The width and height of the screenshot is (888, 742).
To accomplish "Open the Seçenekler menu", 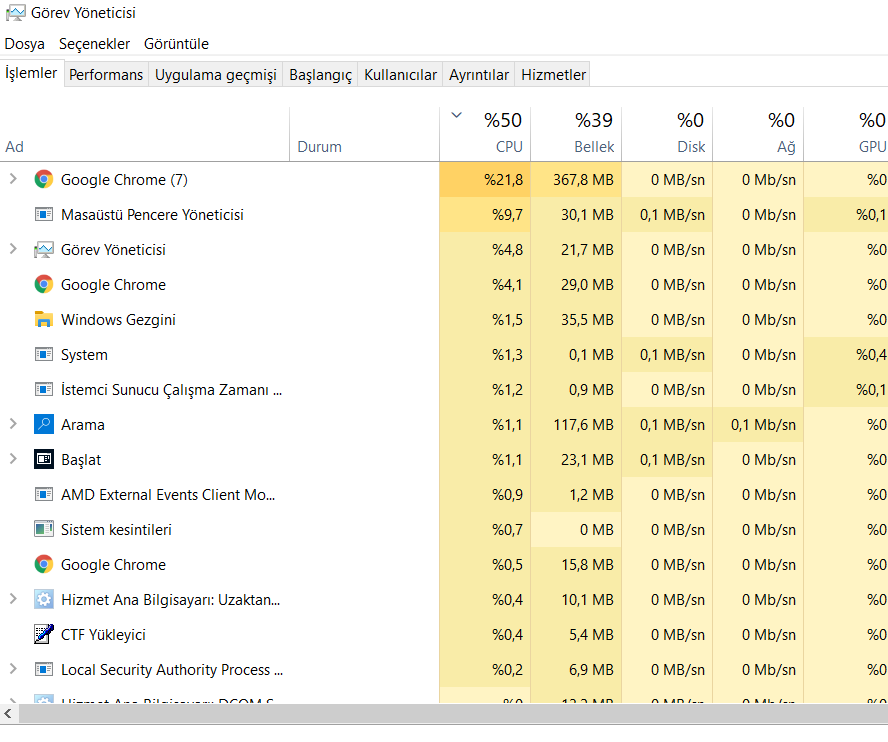I will click(95, 44).
